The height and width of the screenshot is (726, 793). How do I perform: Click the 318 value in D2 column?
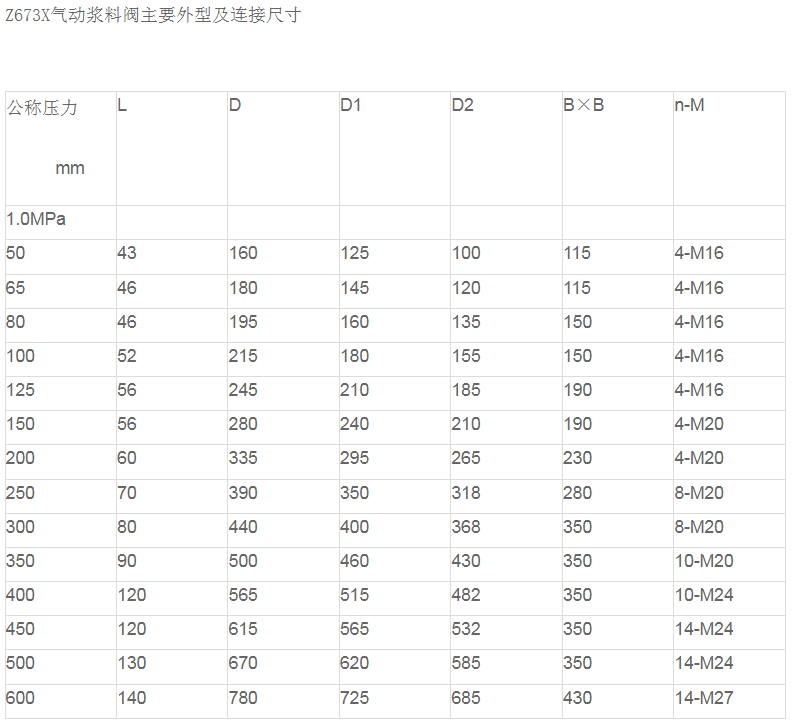click(466, 493)
